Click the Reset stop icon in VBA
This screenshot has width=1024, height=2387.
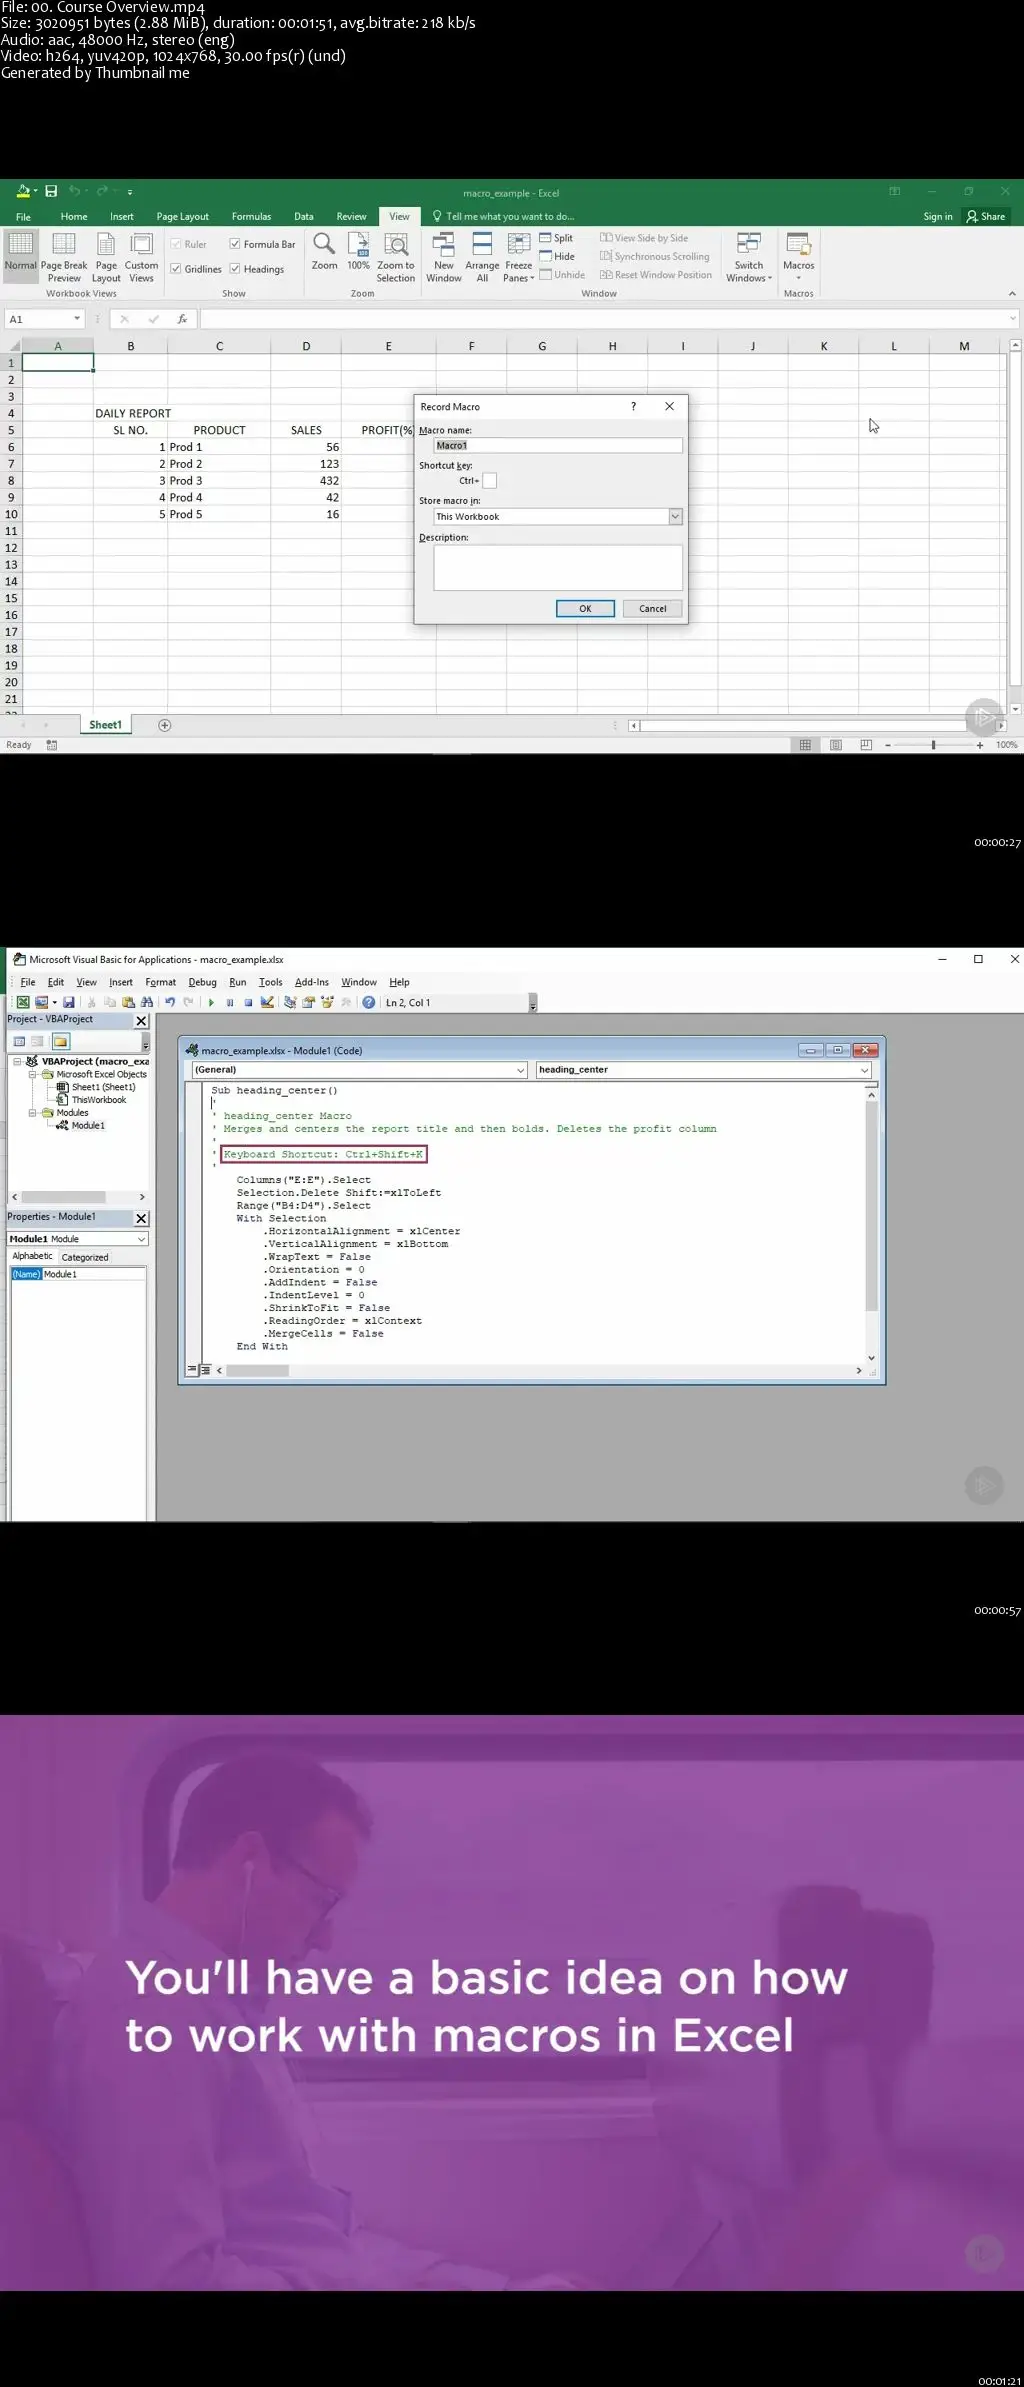pos(248,1002)
